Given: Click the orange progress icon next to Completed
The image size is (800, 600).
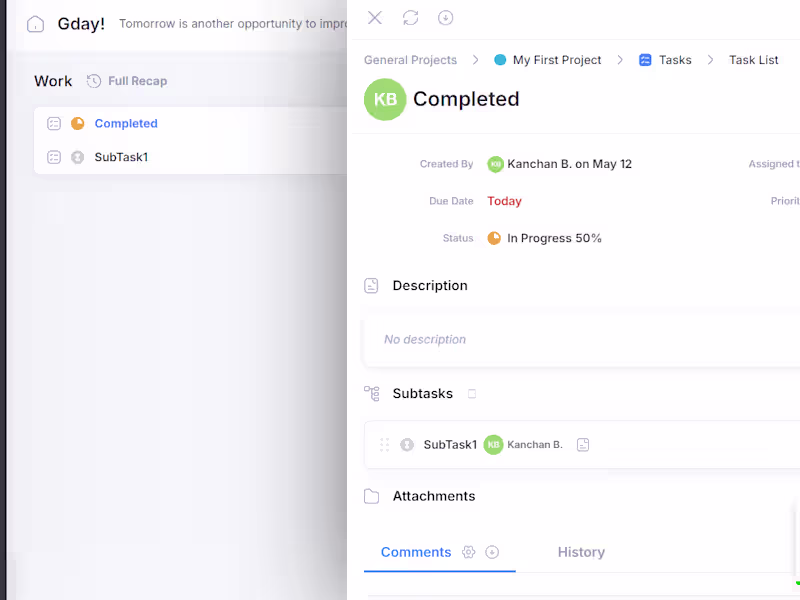Looking at the screenshot, I should coord(77,123).
